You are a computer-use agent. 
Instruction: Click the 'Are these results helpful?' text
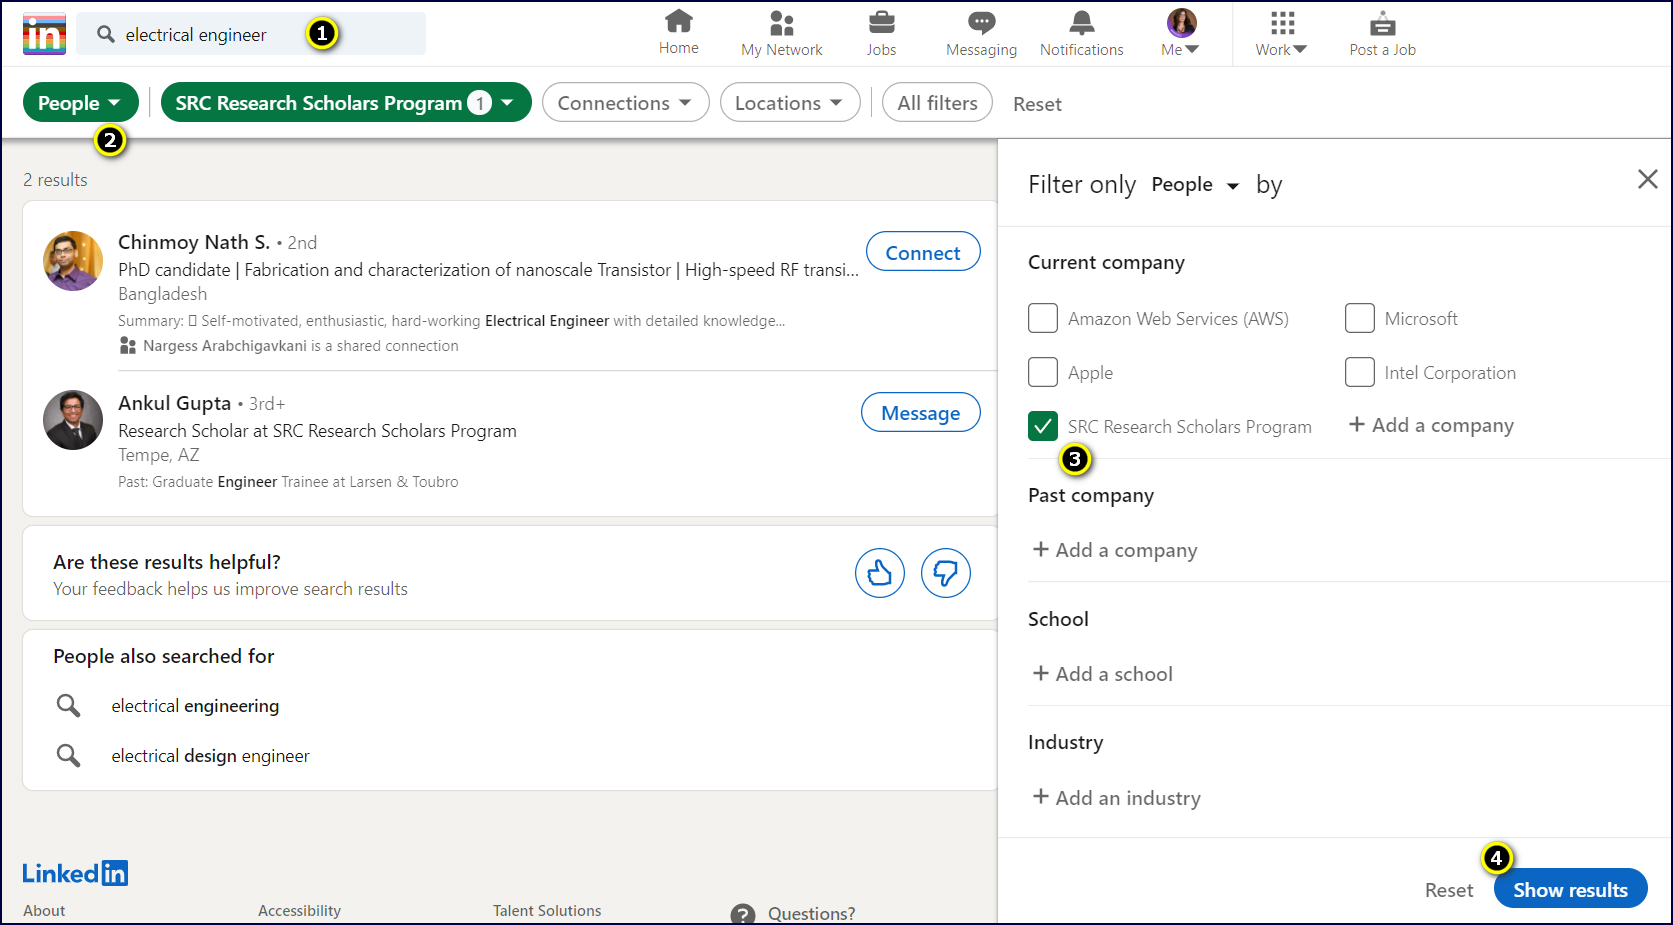(167, 562)
